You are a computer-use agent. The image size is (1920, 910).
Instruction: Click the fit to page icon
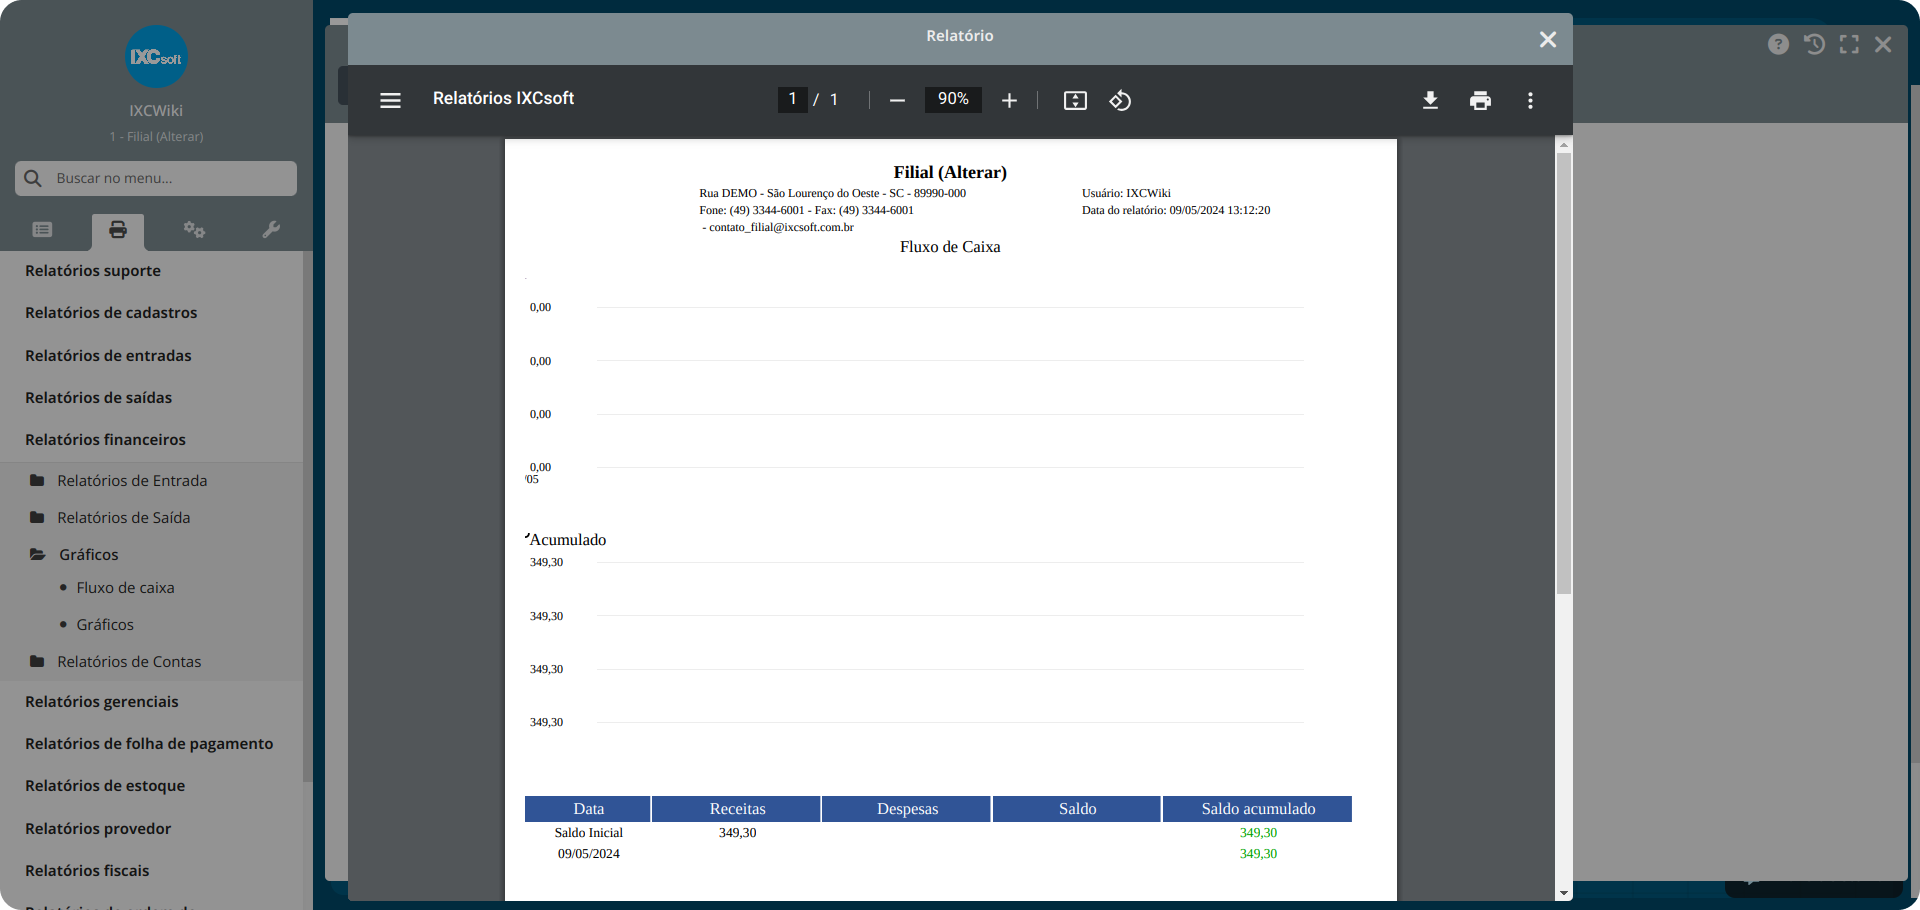click(1075, 100)
